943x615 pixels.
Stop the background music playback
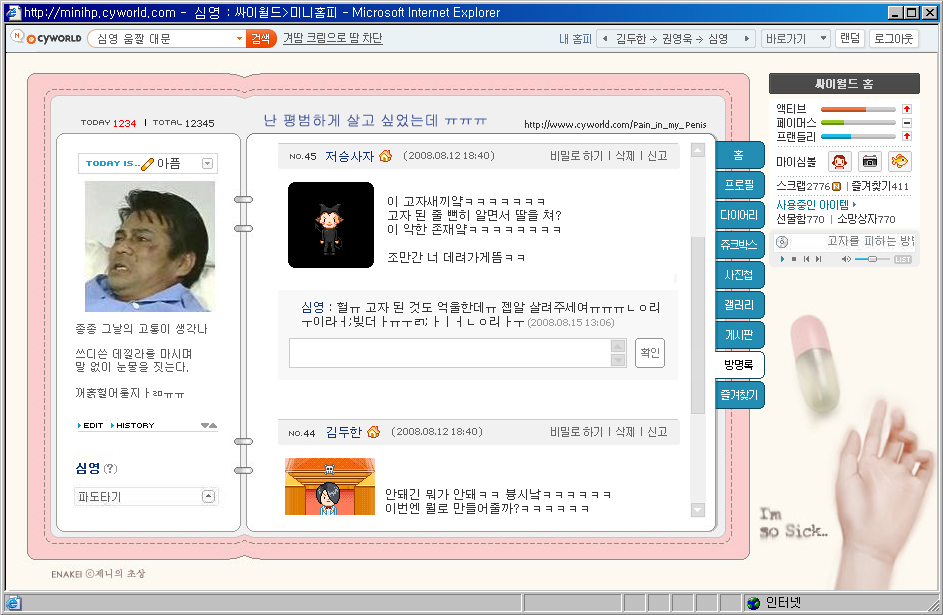[x=794, y=259]
